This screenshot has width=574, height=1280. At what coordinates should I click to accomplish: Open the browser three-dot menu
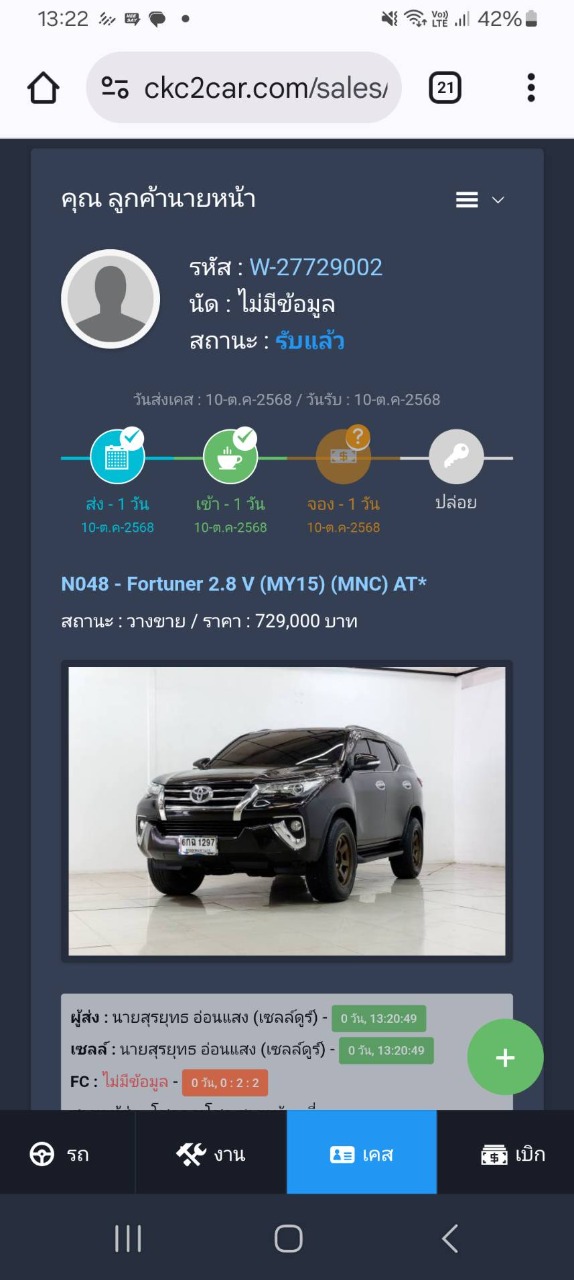(x=531, y=88)
